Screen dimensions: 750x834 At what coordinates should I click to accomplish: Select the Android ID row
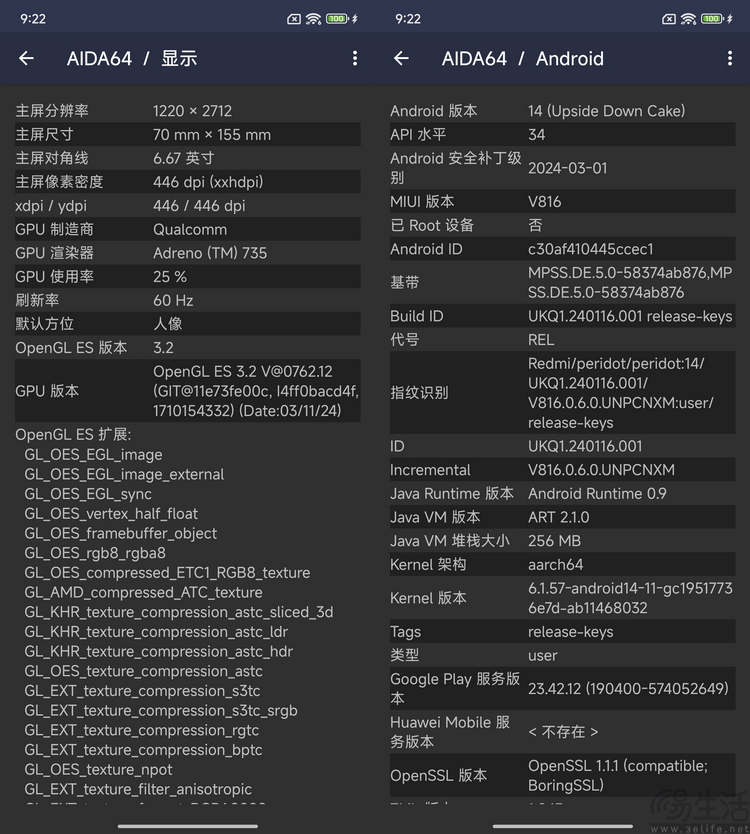[x=563, y=249]
